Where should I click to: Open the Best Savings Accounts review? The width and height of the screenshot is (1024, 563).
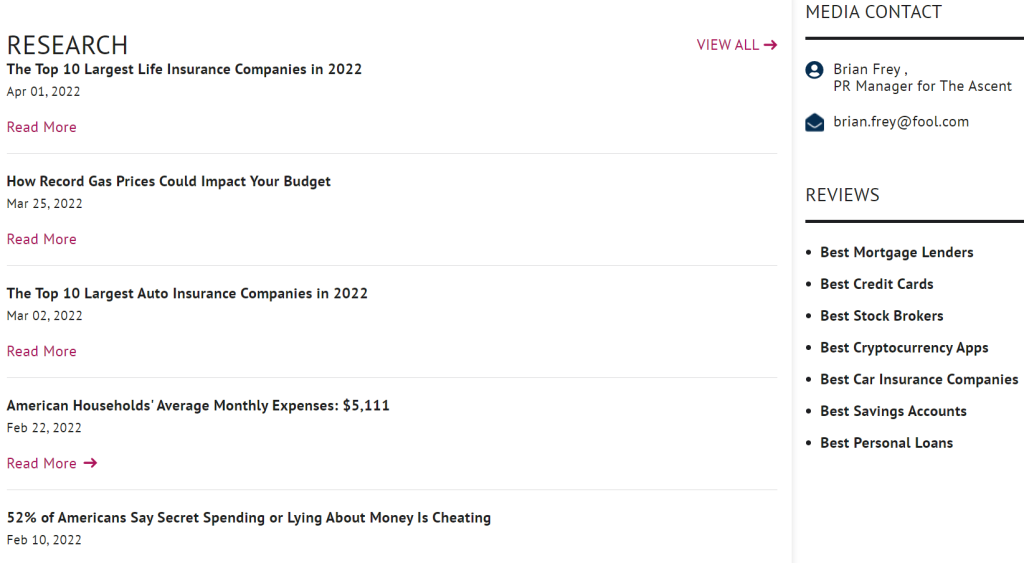(893, 411)
